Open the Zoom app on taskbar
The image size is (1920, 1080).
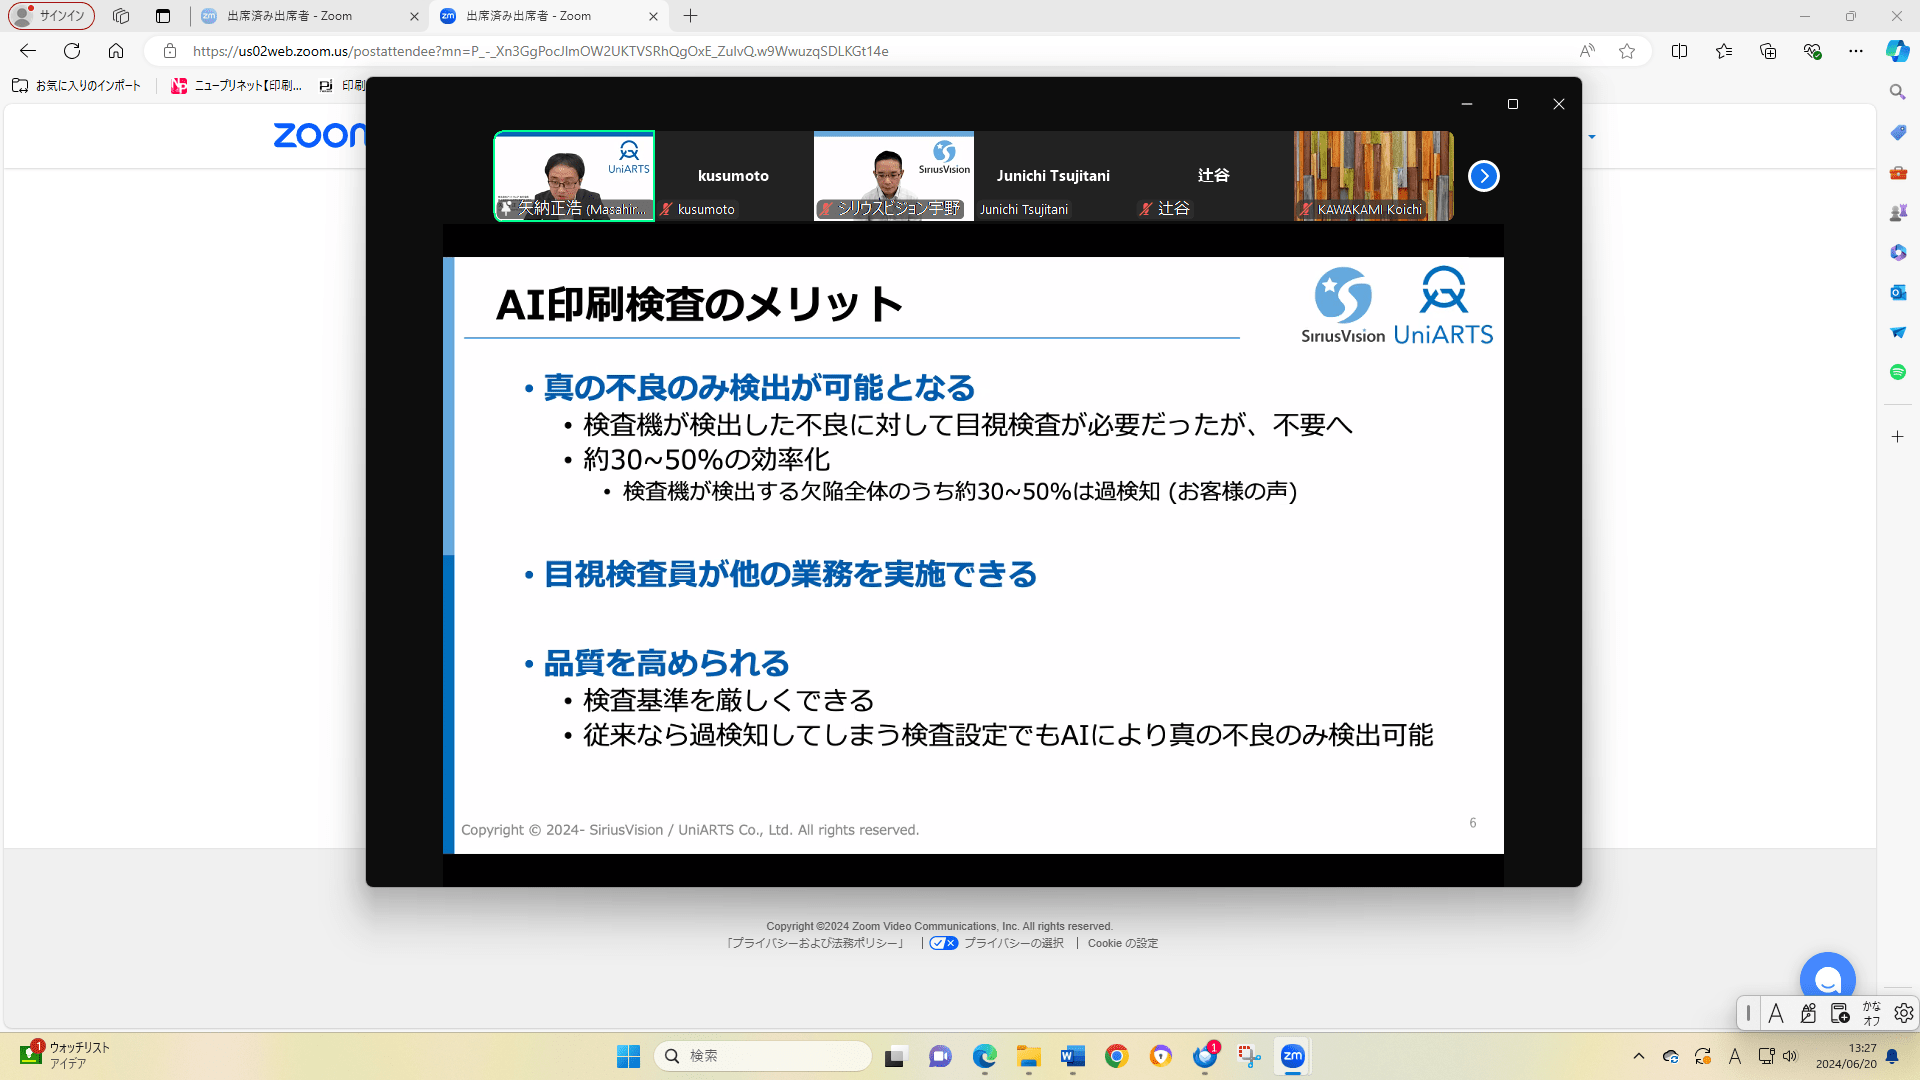1293,1056
